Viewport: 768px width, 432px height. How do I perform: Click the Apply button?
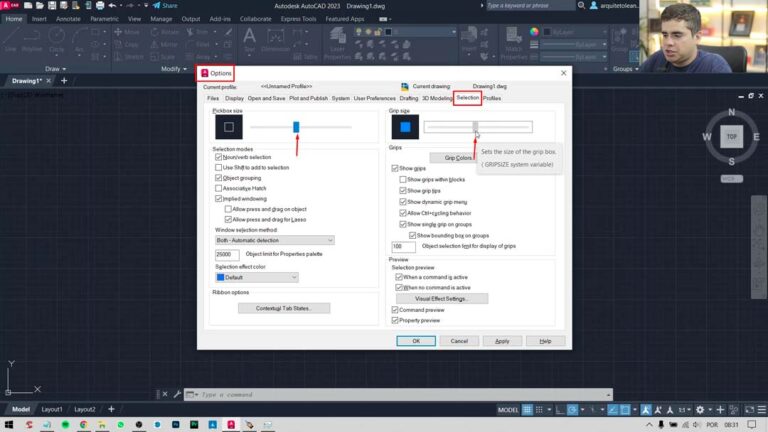pos(502,341)
